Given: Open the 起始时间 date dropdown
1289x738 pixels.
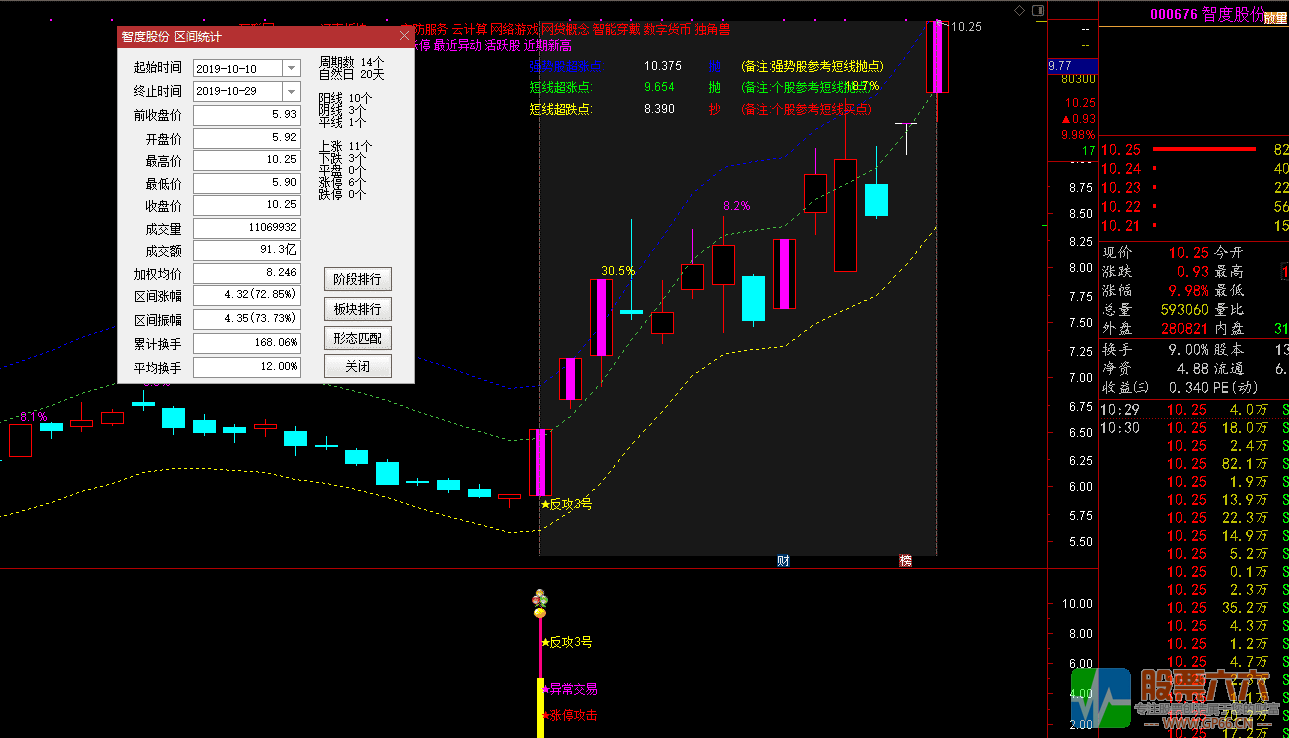Looking at the screenshot, I should click(x=291, y=69).
